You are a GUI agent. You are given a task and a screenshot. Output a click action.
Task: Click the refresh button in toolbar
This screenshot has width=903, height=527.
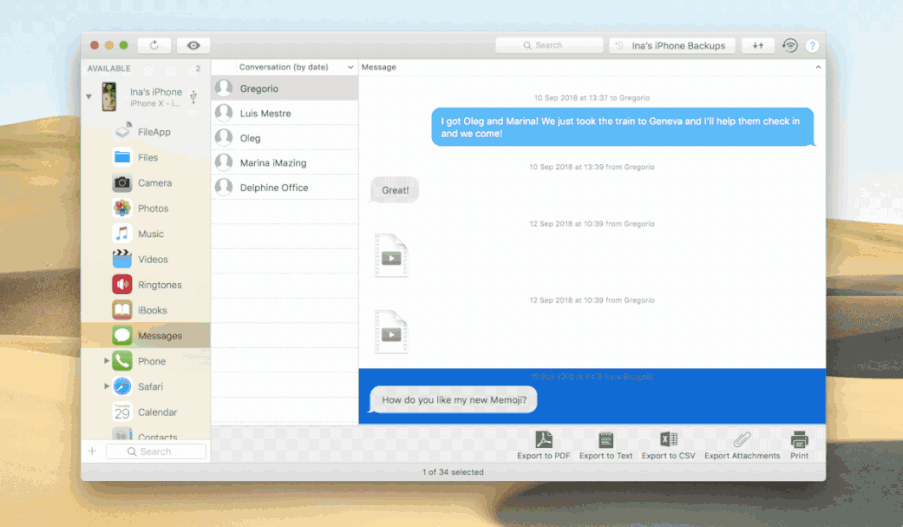(x=154, y=45)
